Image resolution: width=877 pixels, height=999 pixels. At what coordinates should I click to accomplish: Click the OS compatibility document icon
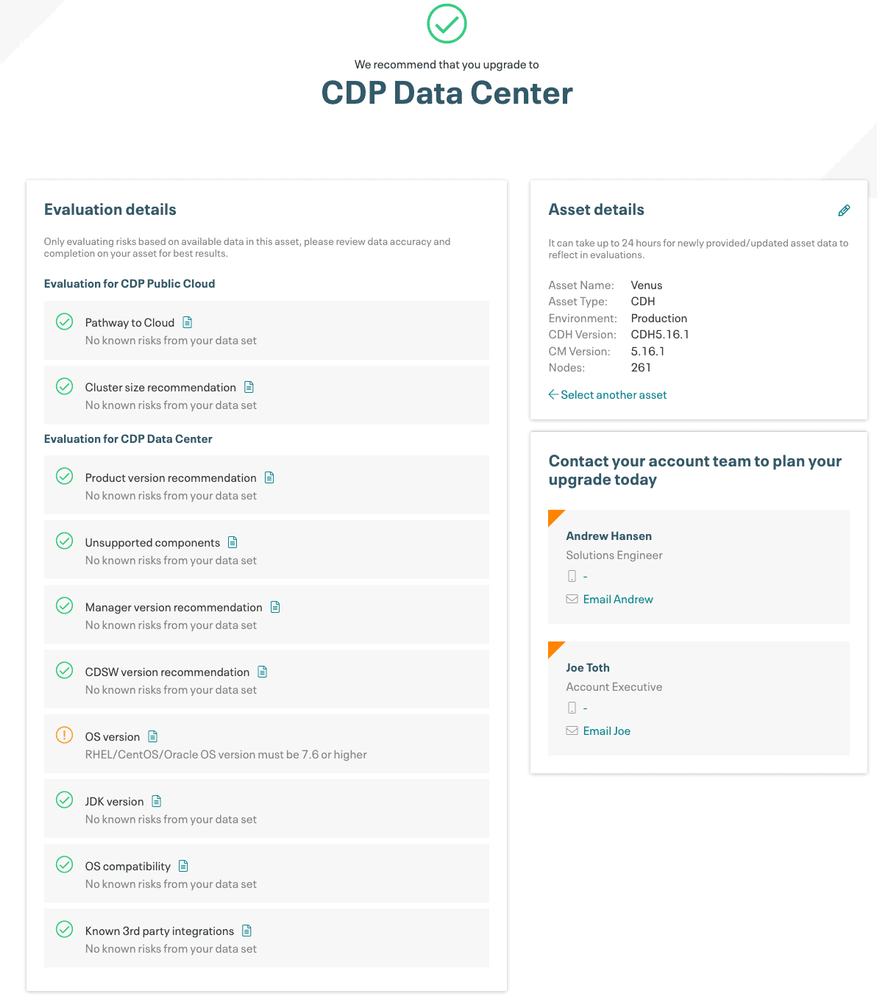pos(183,866)
